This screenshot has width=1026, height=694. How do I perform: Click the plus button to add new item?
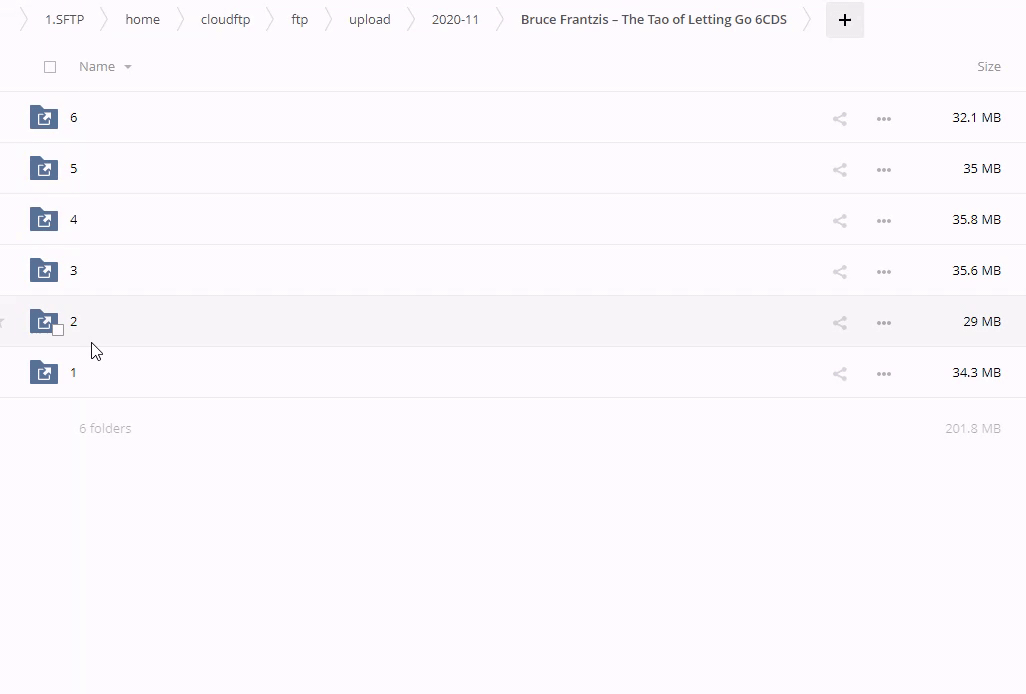(844, 20)
